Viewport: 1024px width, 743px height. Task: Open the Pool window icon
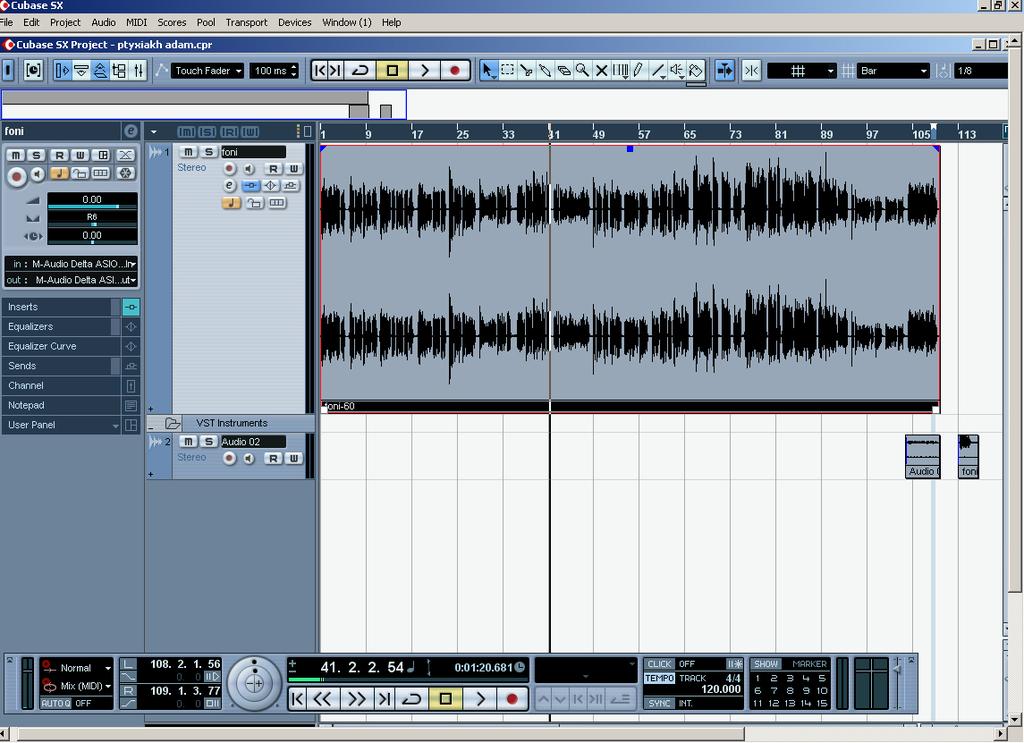point(119,70)
